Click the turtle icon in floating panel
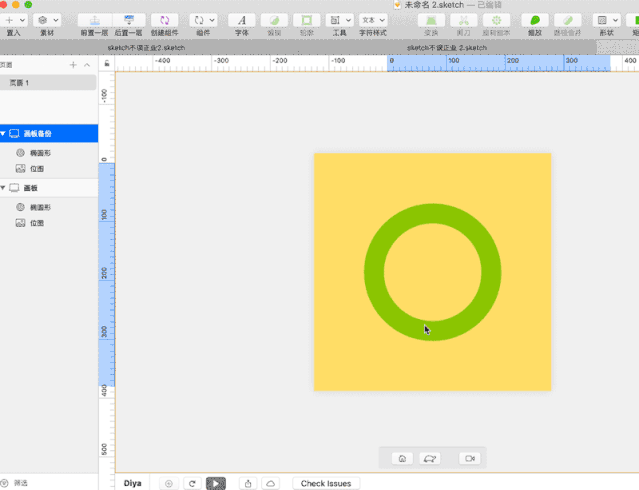Viewport: 639px width, 490px height. click(x=430, y=459)
